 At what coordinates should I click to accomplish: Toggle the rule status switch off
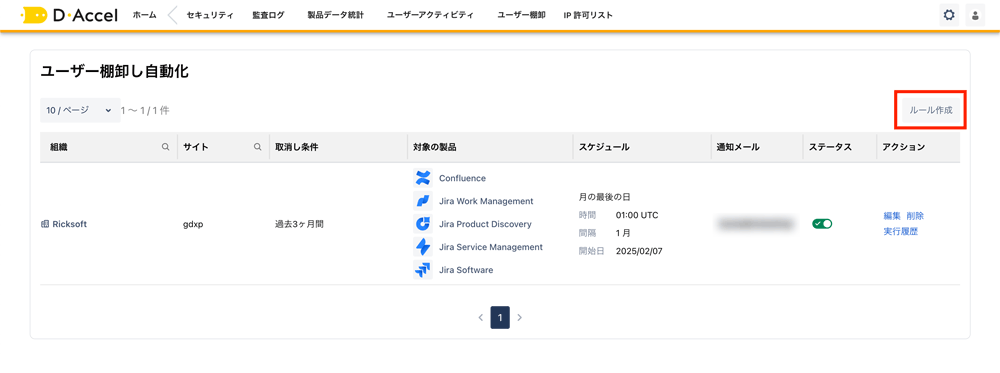pos(822,224)
